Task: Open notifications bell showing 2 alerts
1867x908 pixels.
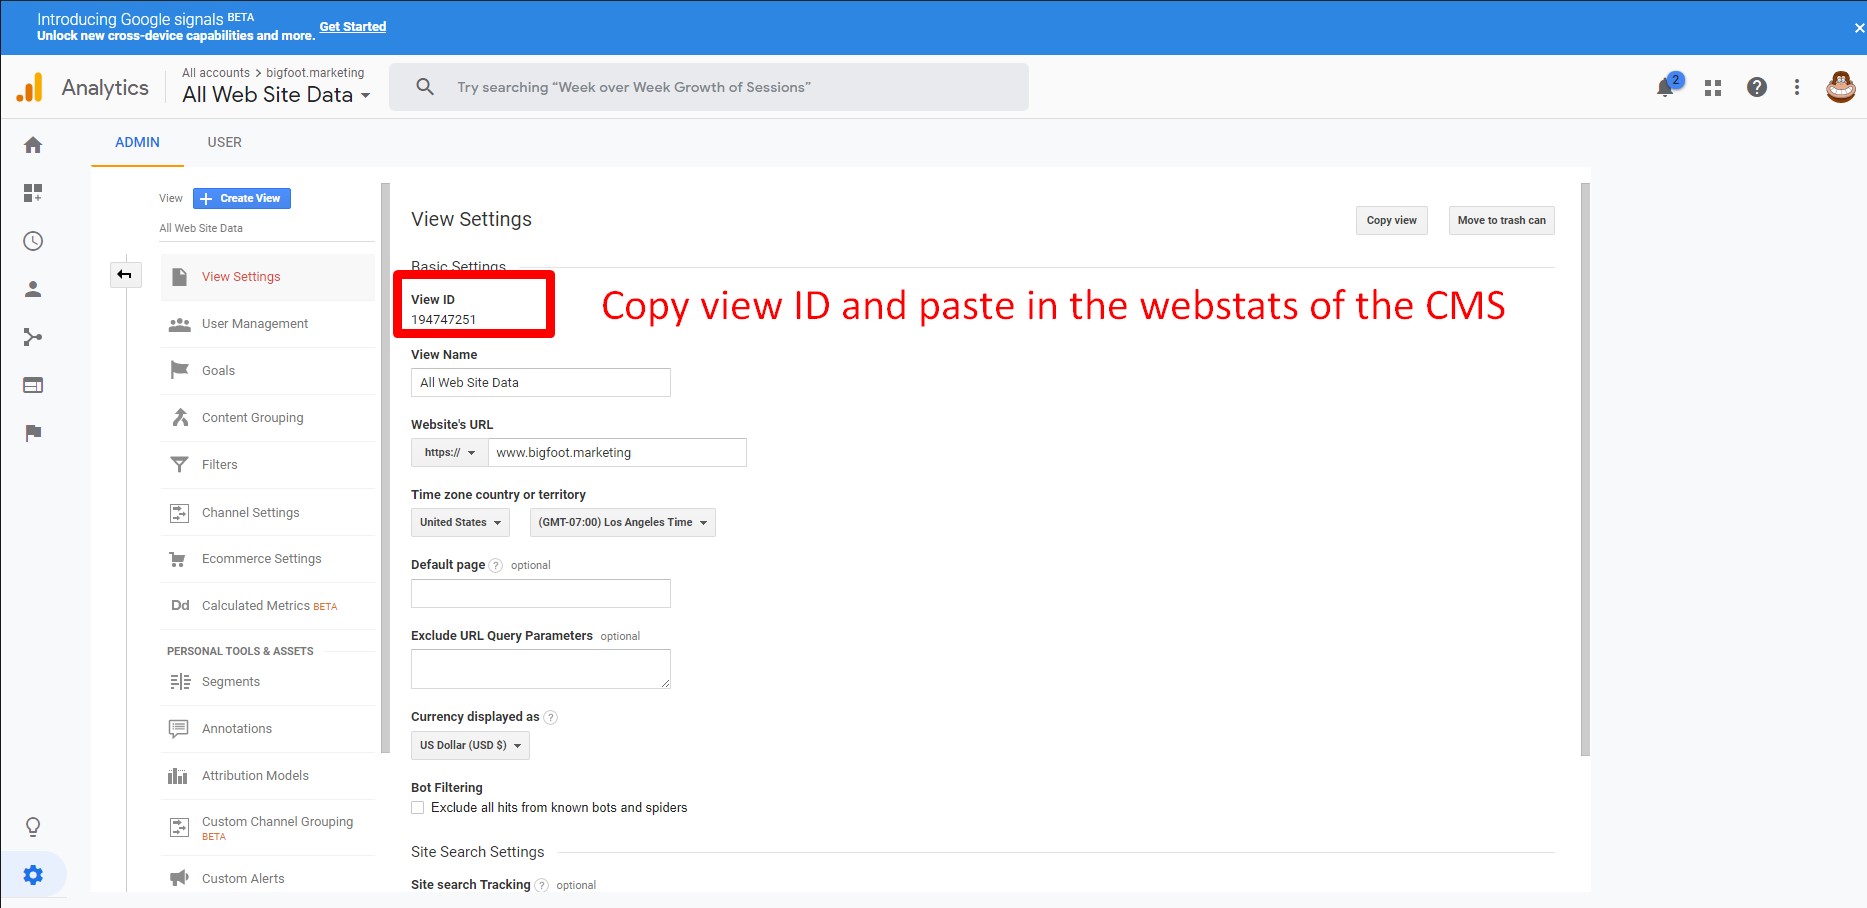Action: (x=1665, y=87)
